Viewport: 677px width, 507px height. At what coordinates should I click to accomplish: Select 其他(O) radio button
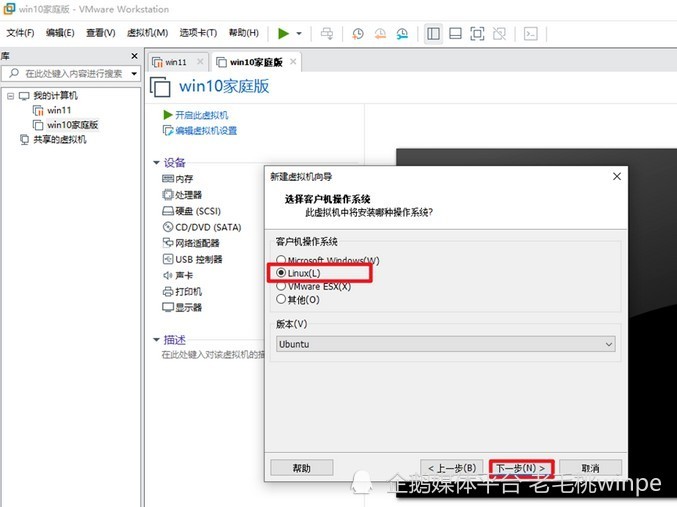(x=281, y=299)
